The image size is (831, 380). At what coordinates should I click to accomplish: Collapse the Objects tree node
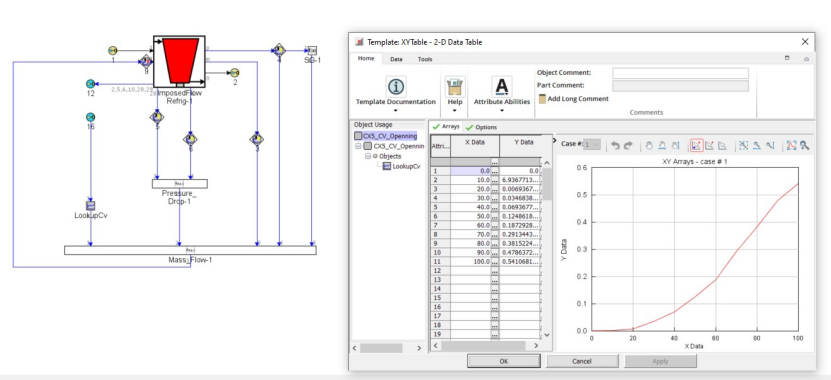(367, 156)
